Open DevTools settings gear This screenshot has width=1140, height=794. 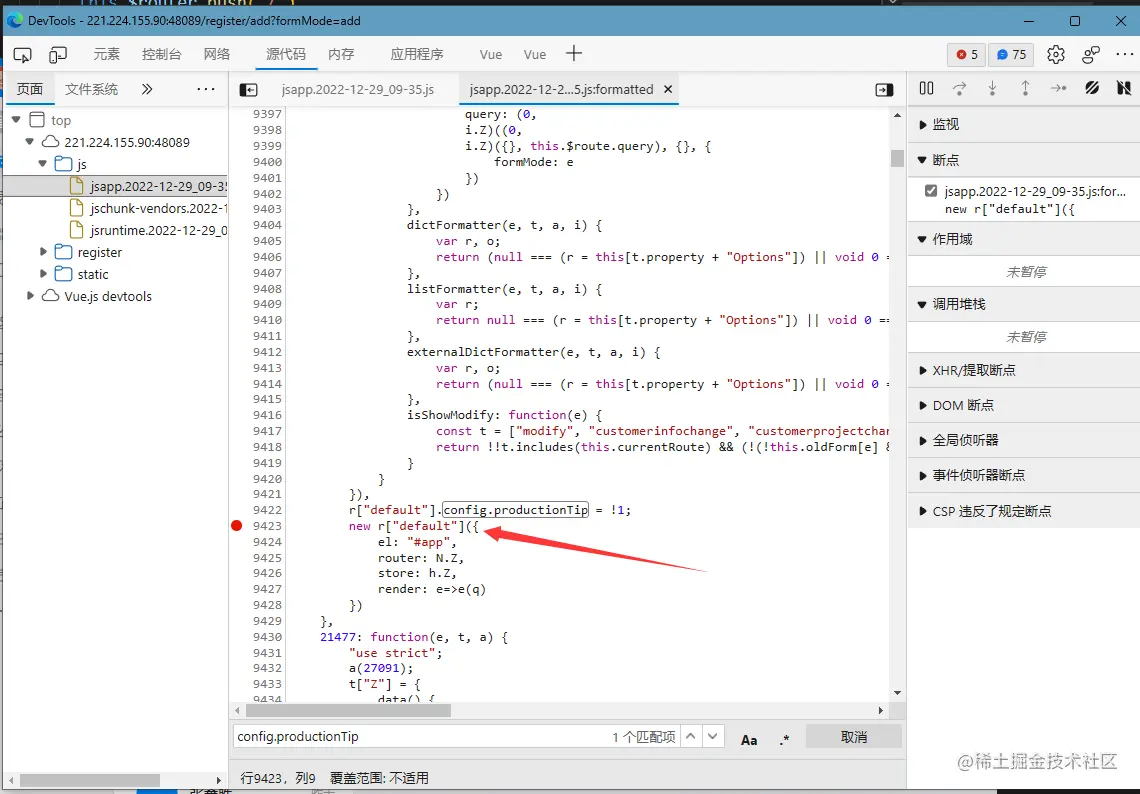pyautogui.click(x=1056, y=55)
